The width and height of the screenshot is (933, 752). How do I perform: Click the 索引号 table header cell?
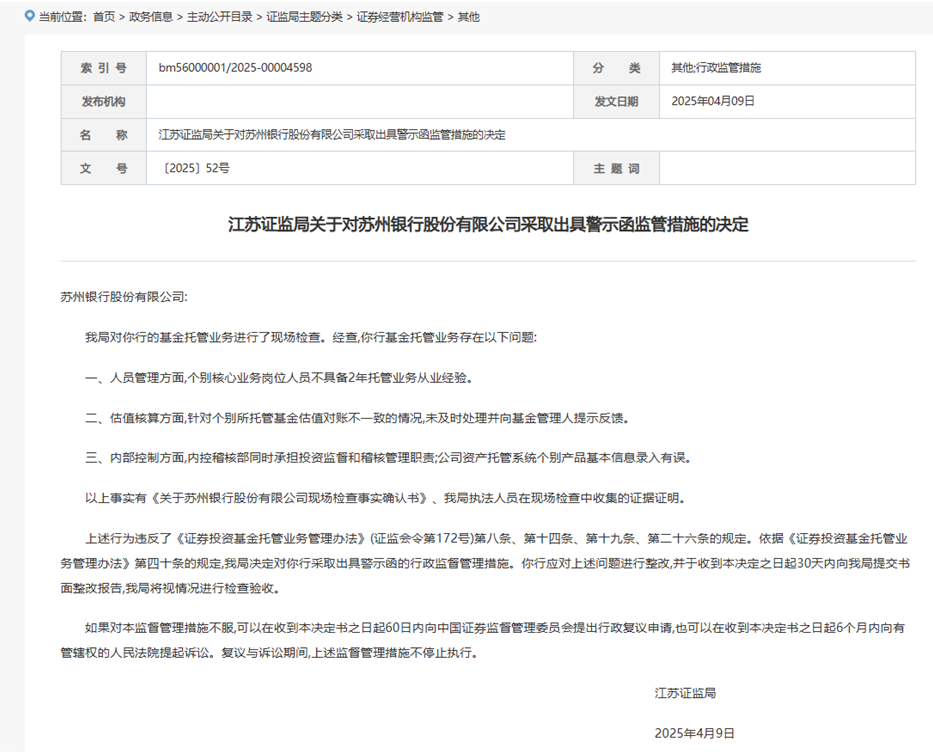point(104,68)
